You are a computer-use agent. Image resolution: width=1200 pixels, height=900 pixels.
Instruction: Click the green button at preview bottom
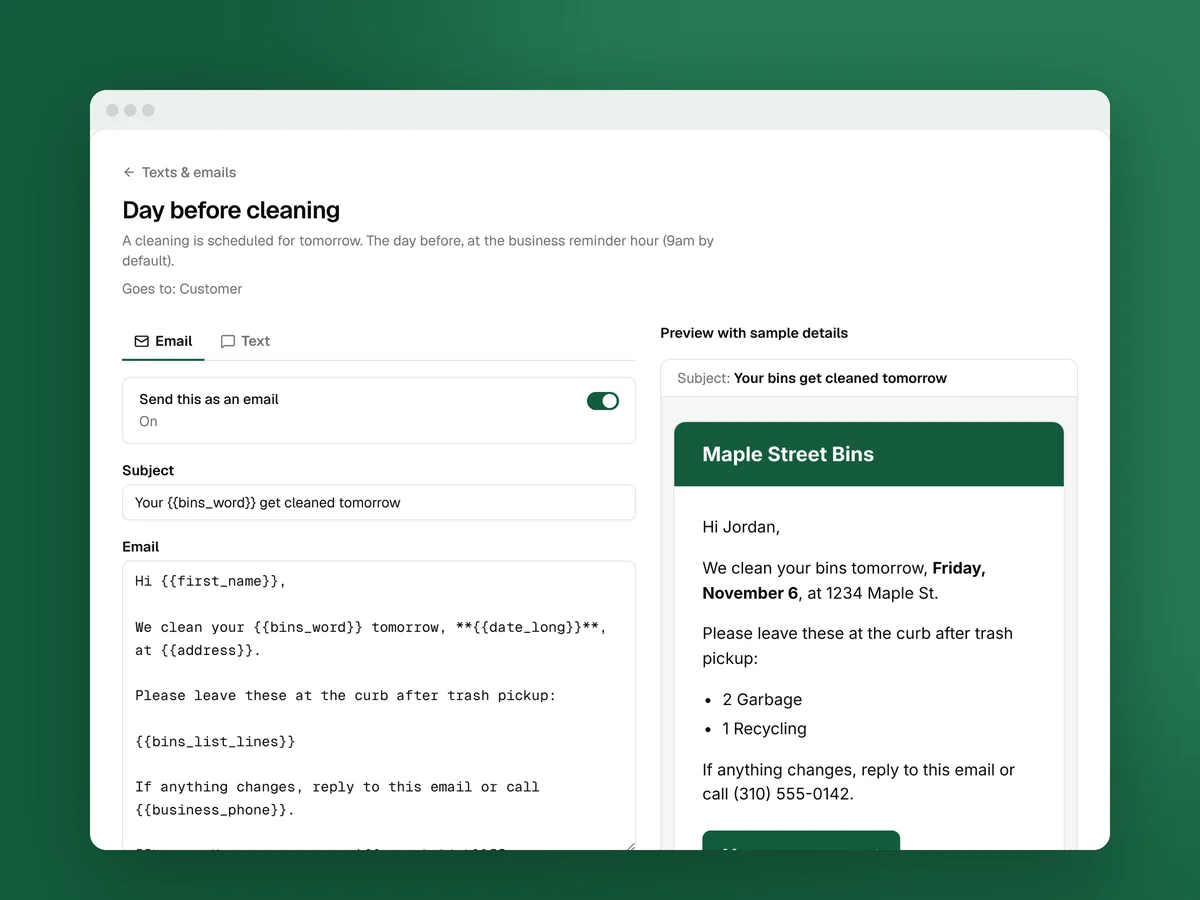[x=801, y=840]
